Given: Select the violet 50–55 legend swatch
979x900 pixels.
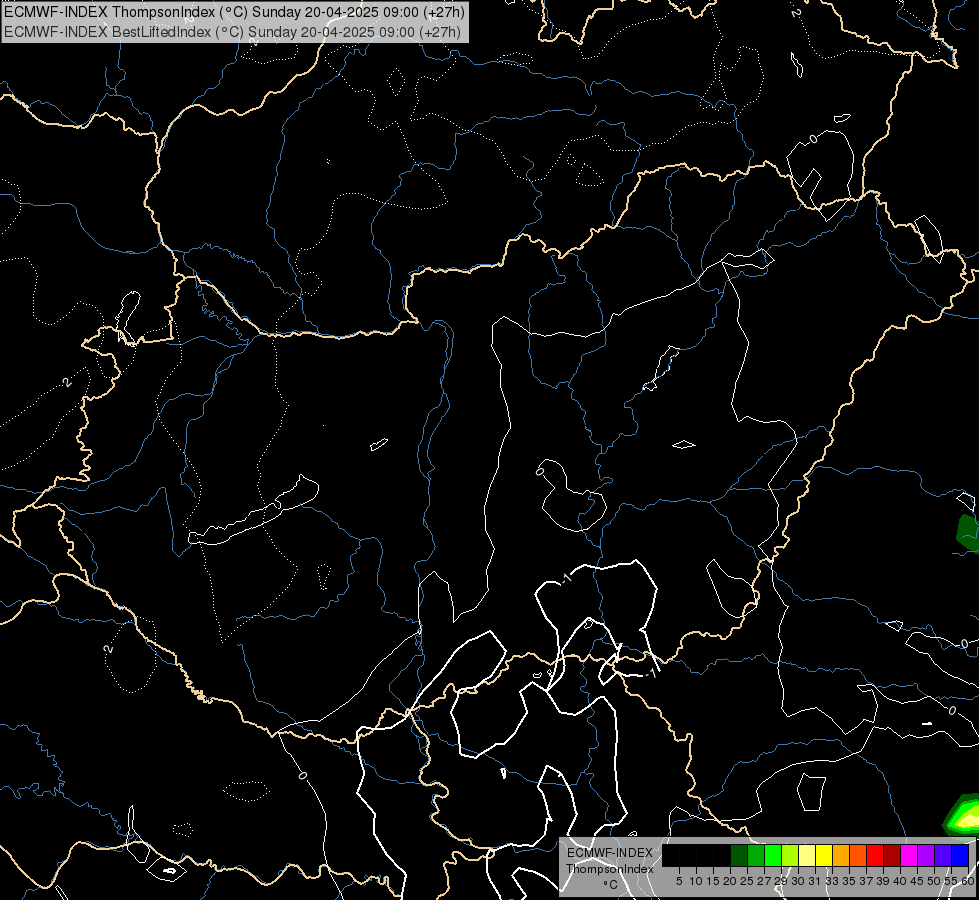Looking at the screenshot, I should point(943,855).
